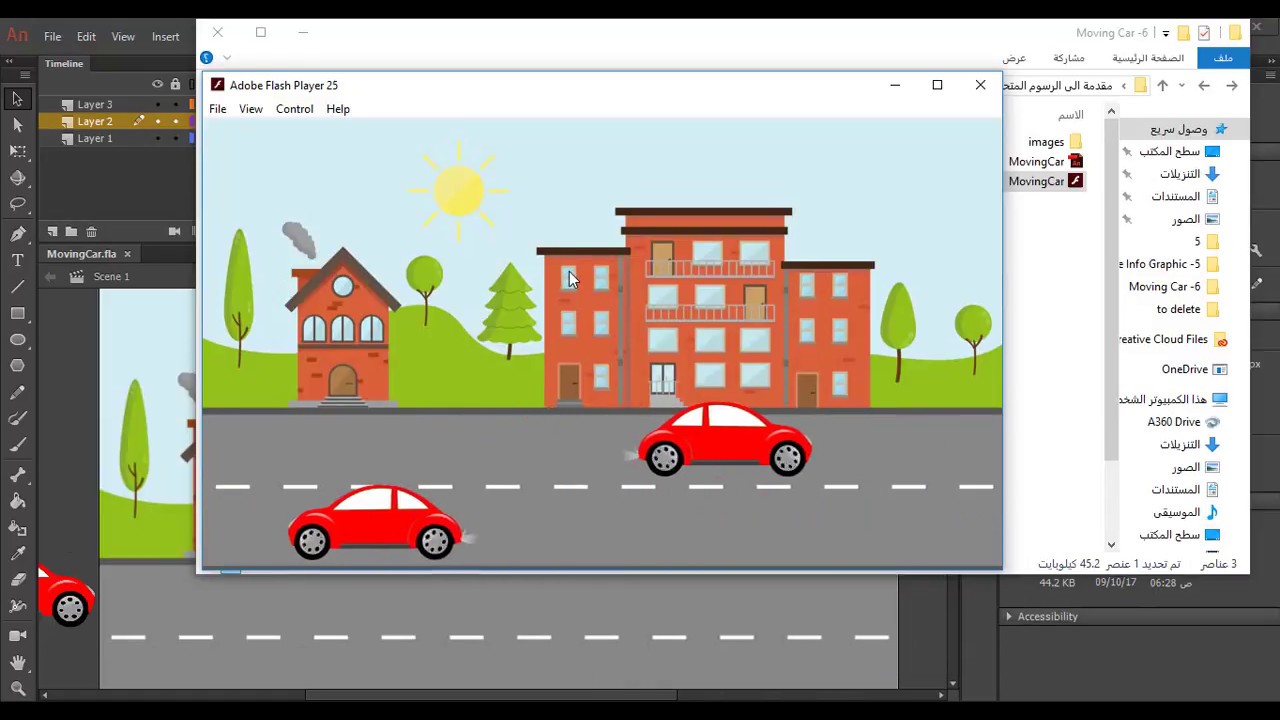Open Animate Insert menu

click(x=166, y=37)
